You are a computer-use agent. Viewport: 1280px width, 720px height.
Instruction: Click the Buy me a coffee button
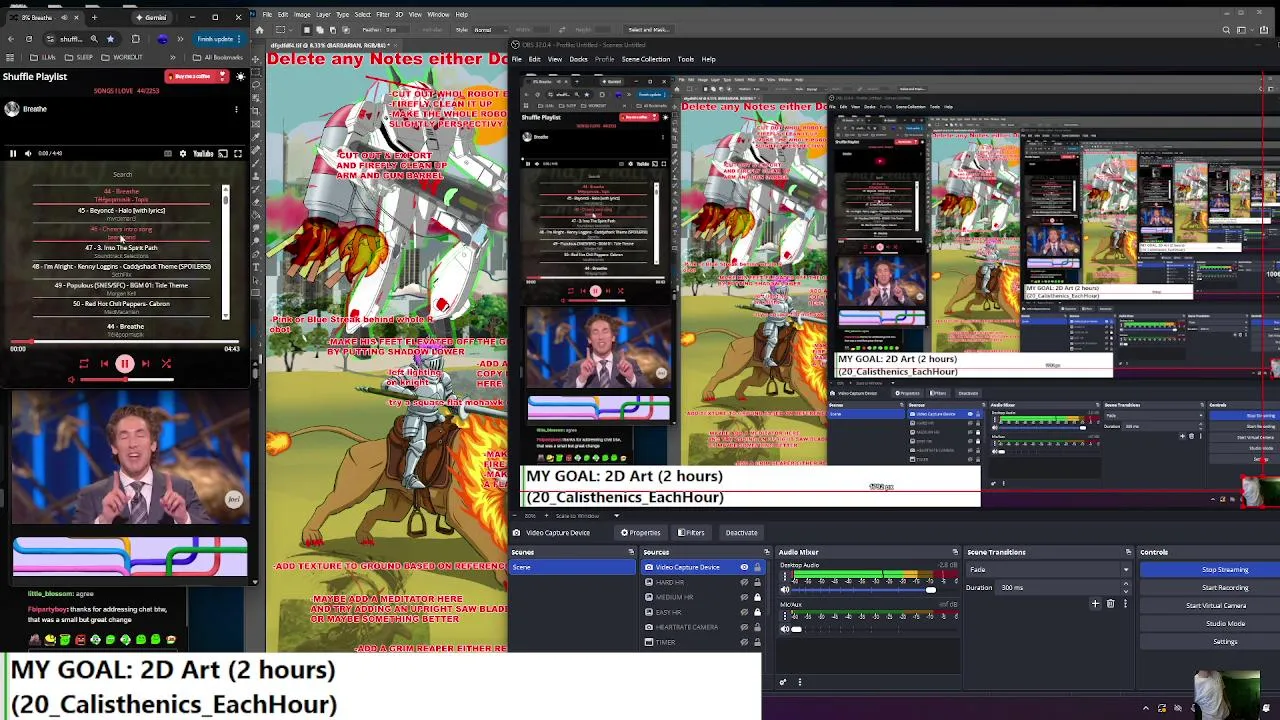coord(197,77)
